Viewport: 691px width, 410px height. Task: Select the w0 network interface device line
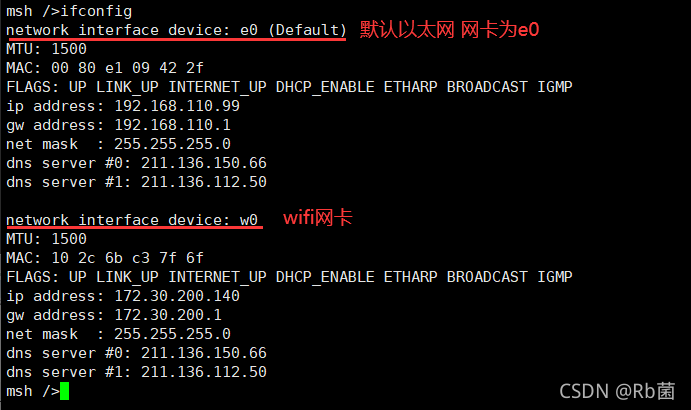tap(132, 220)
